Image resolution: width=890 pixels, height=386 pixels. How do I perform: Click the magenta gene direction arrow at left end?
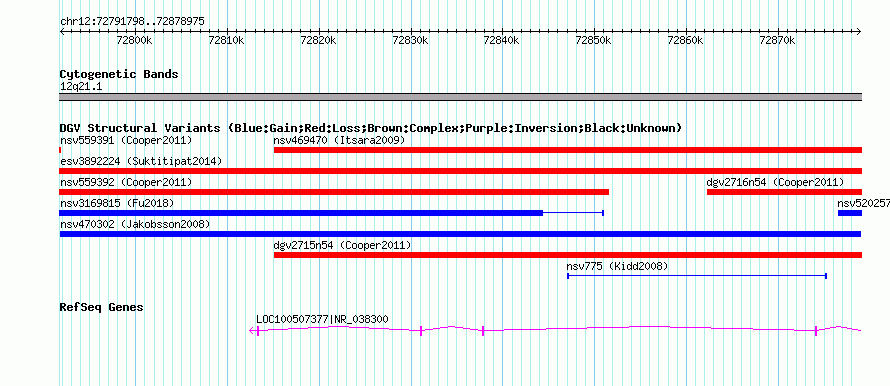click(x=252, y=331)
